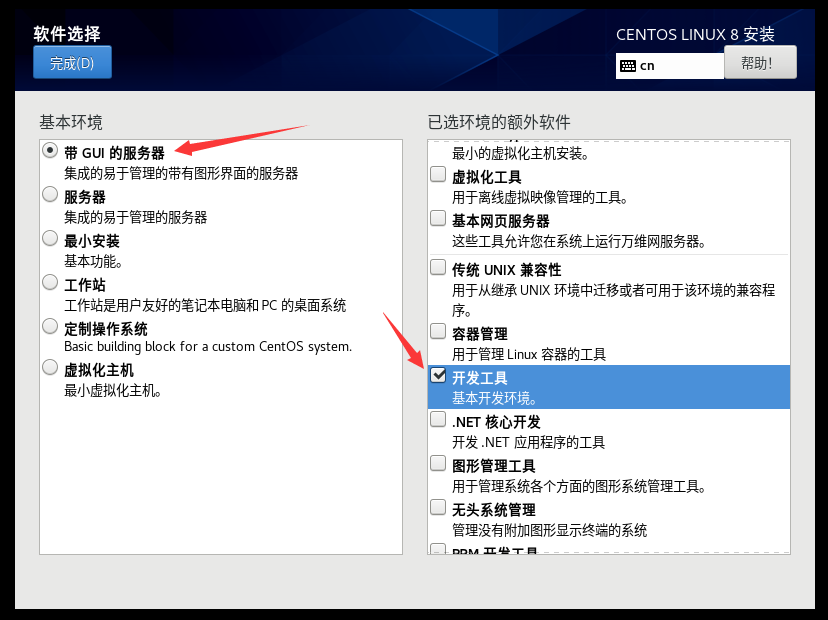The height and width of the screenshot is (620, 828).
Task: Click text 用于管理 Linux 容器的工具
Action: point(529,354)
